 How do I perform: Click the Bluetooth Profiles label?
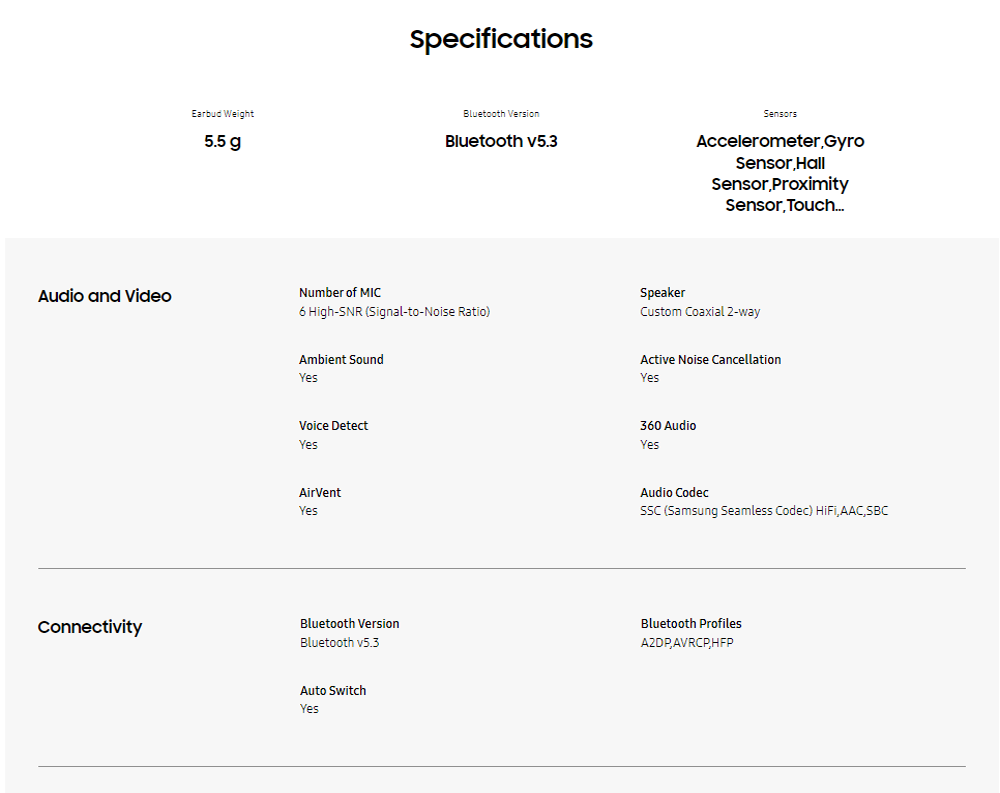(691, 623)
